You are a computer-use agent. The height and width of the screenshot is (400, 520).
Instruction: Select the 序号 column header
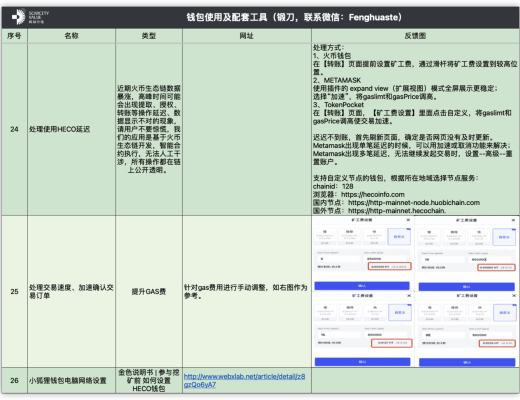point(14,36)
